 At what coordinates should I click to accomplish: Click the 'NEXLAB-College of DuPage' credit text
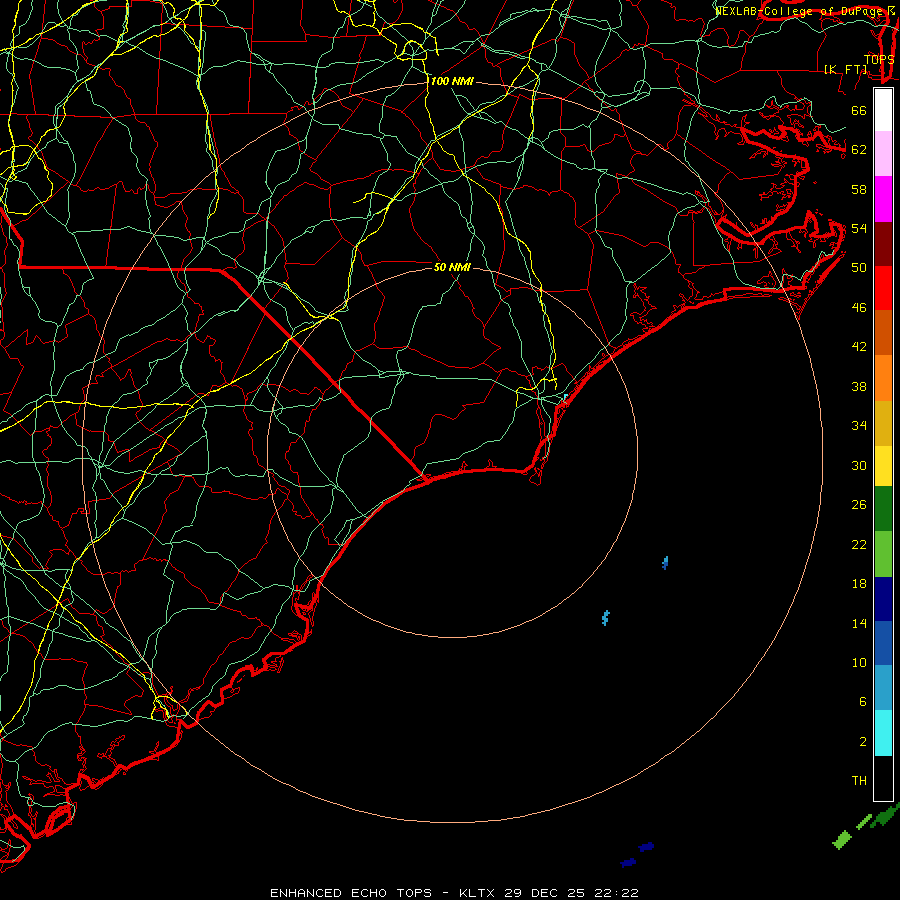pyautogui.click(x=799, y=11)
